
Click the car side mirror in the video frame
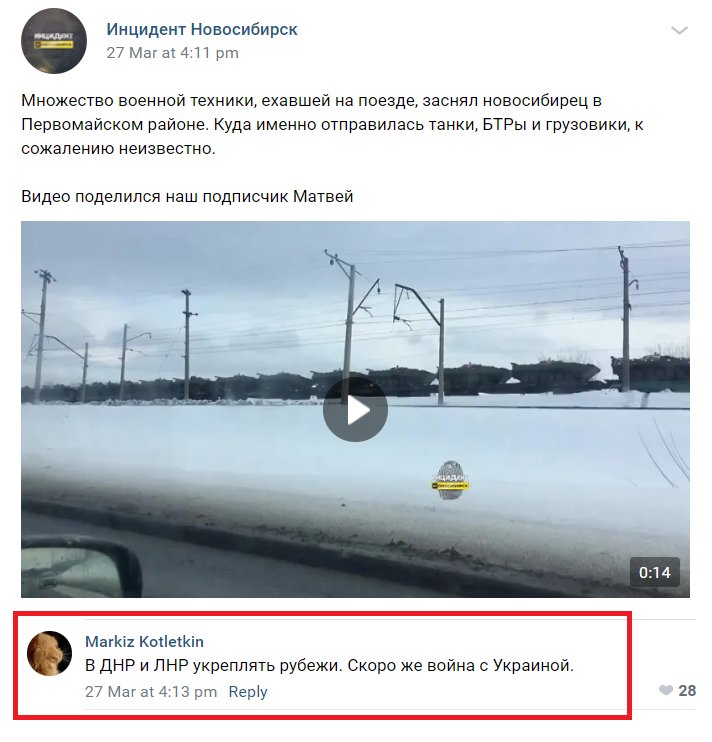tap(80, 567)
